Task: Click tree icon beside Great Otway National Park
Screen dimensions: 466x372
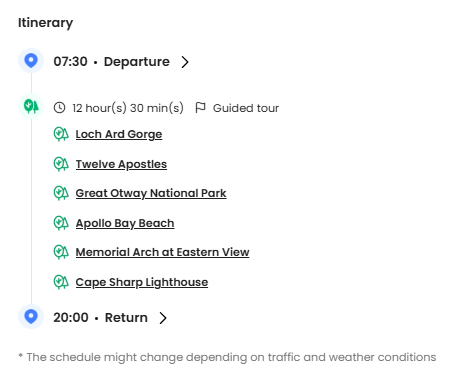Action: tap(61, 193)
